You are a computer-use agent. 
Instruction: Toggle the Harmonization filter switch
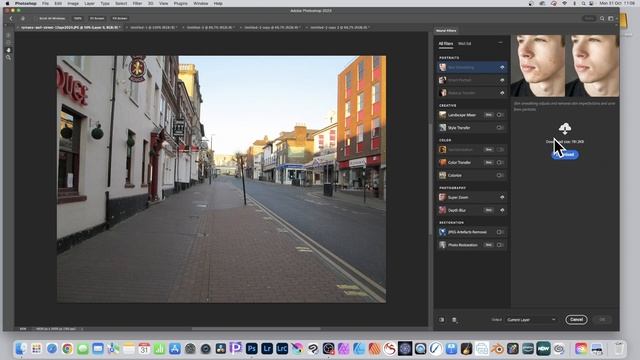tap(500, 150)
